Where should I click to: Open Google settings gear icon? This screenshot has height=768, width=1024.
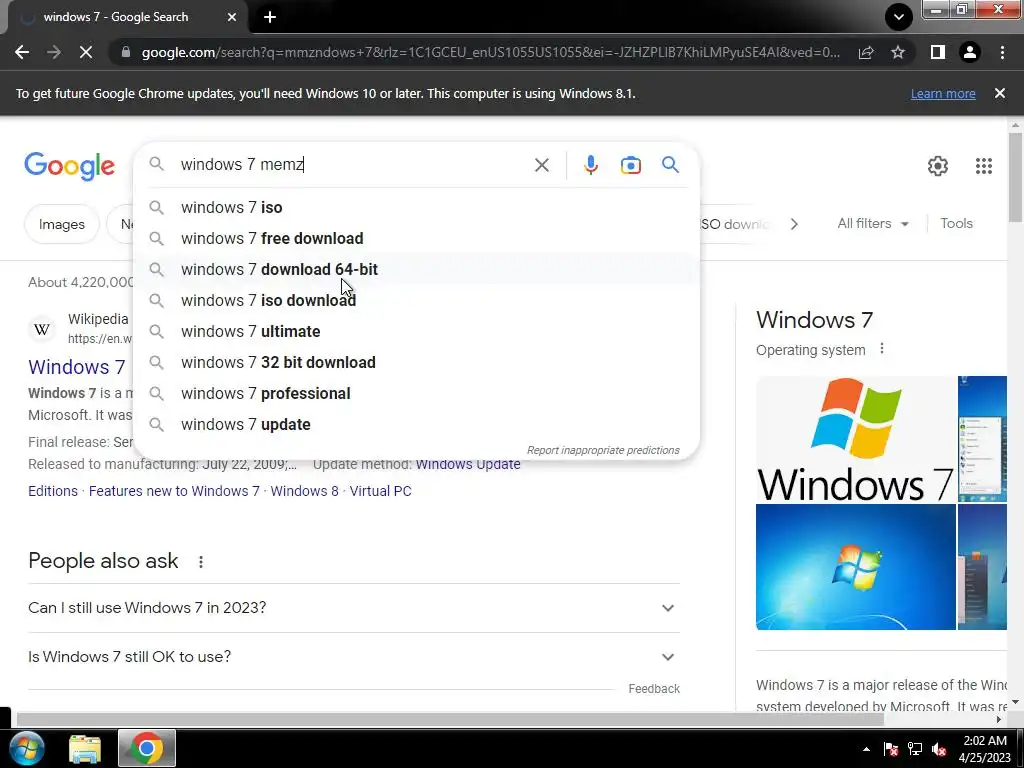click(x=938, y=166)
